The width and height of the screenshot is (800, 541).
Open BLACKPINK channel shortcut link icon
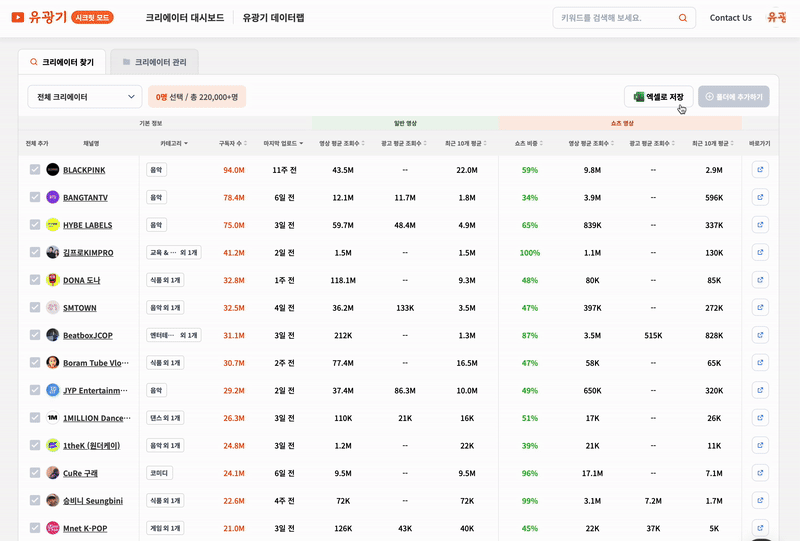760,170
